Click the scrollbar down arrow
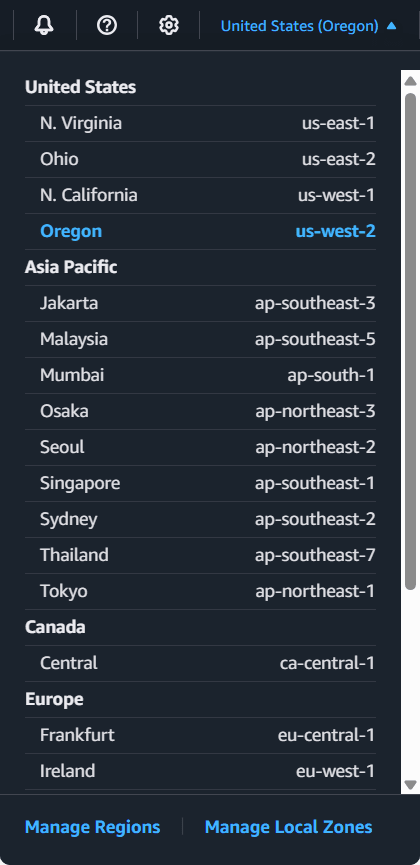Viewport: 420px width, 865px height. [x=410, y=784]
